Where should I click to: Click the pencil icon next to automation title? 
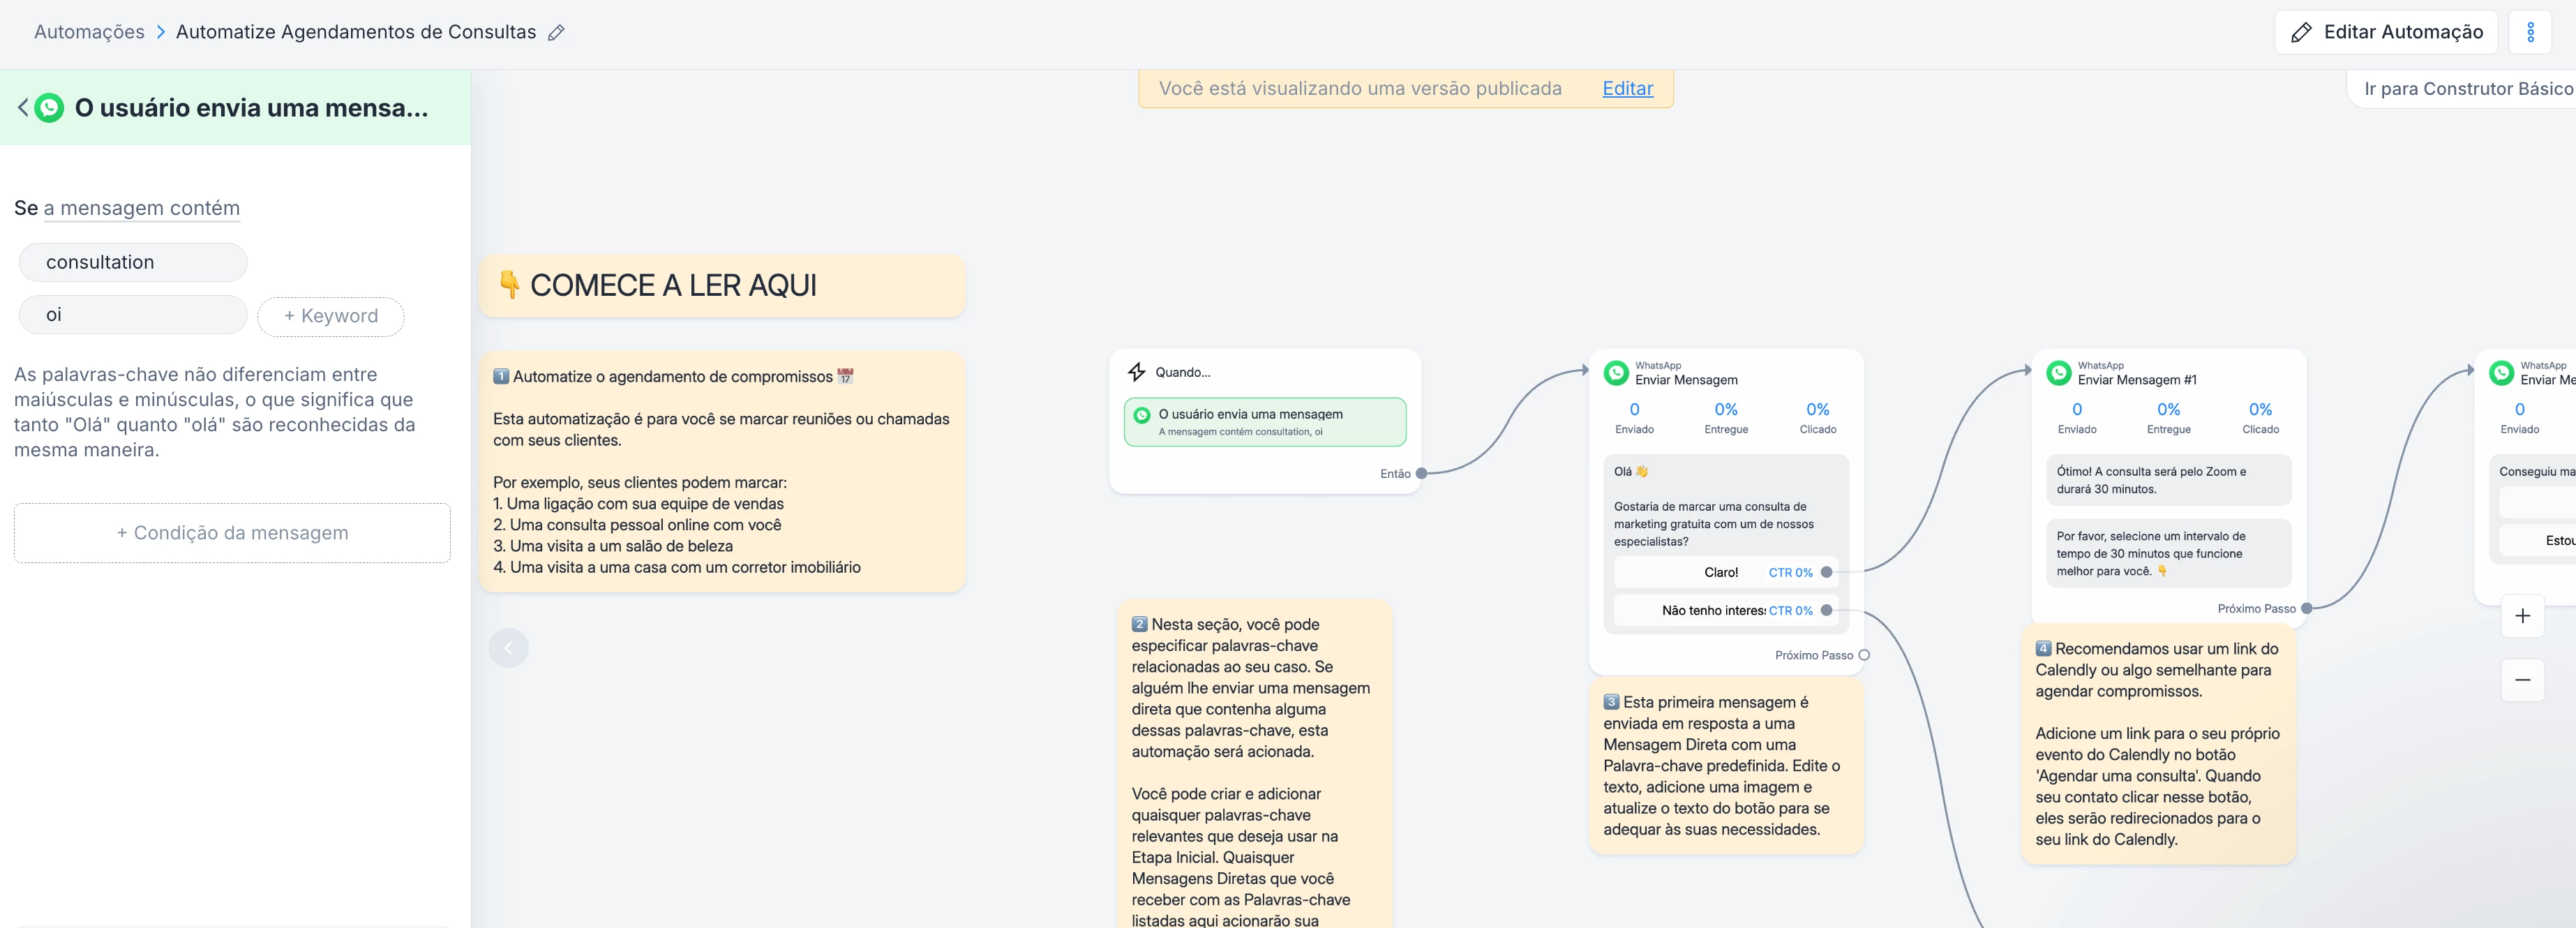tap(556, 32)
